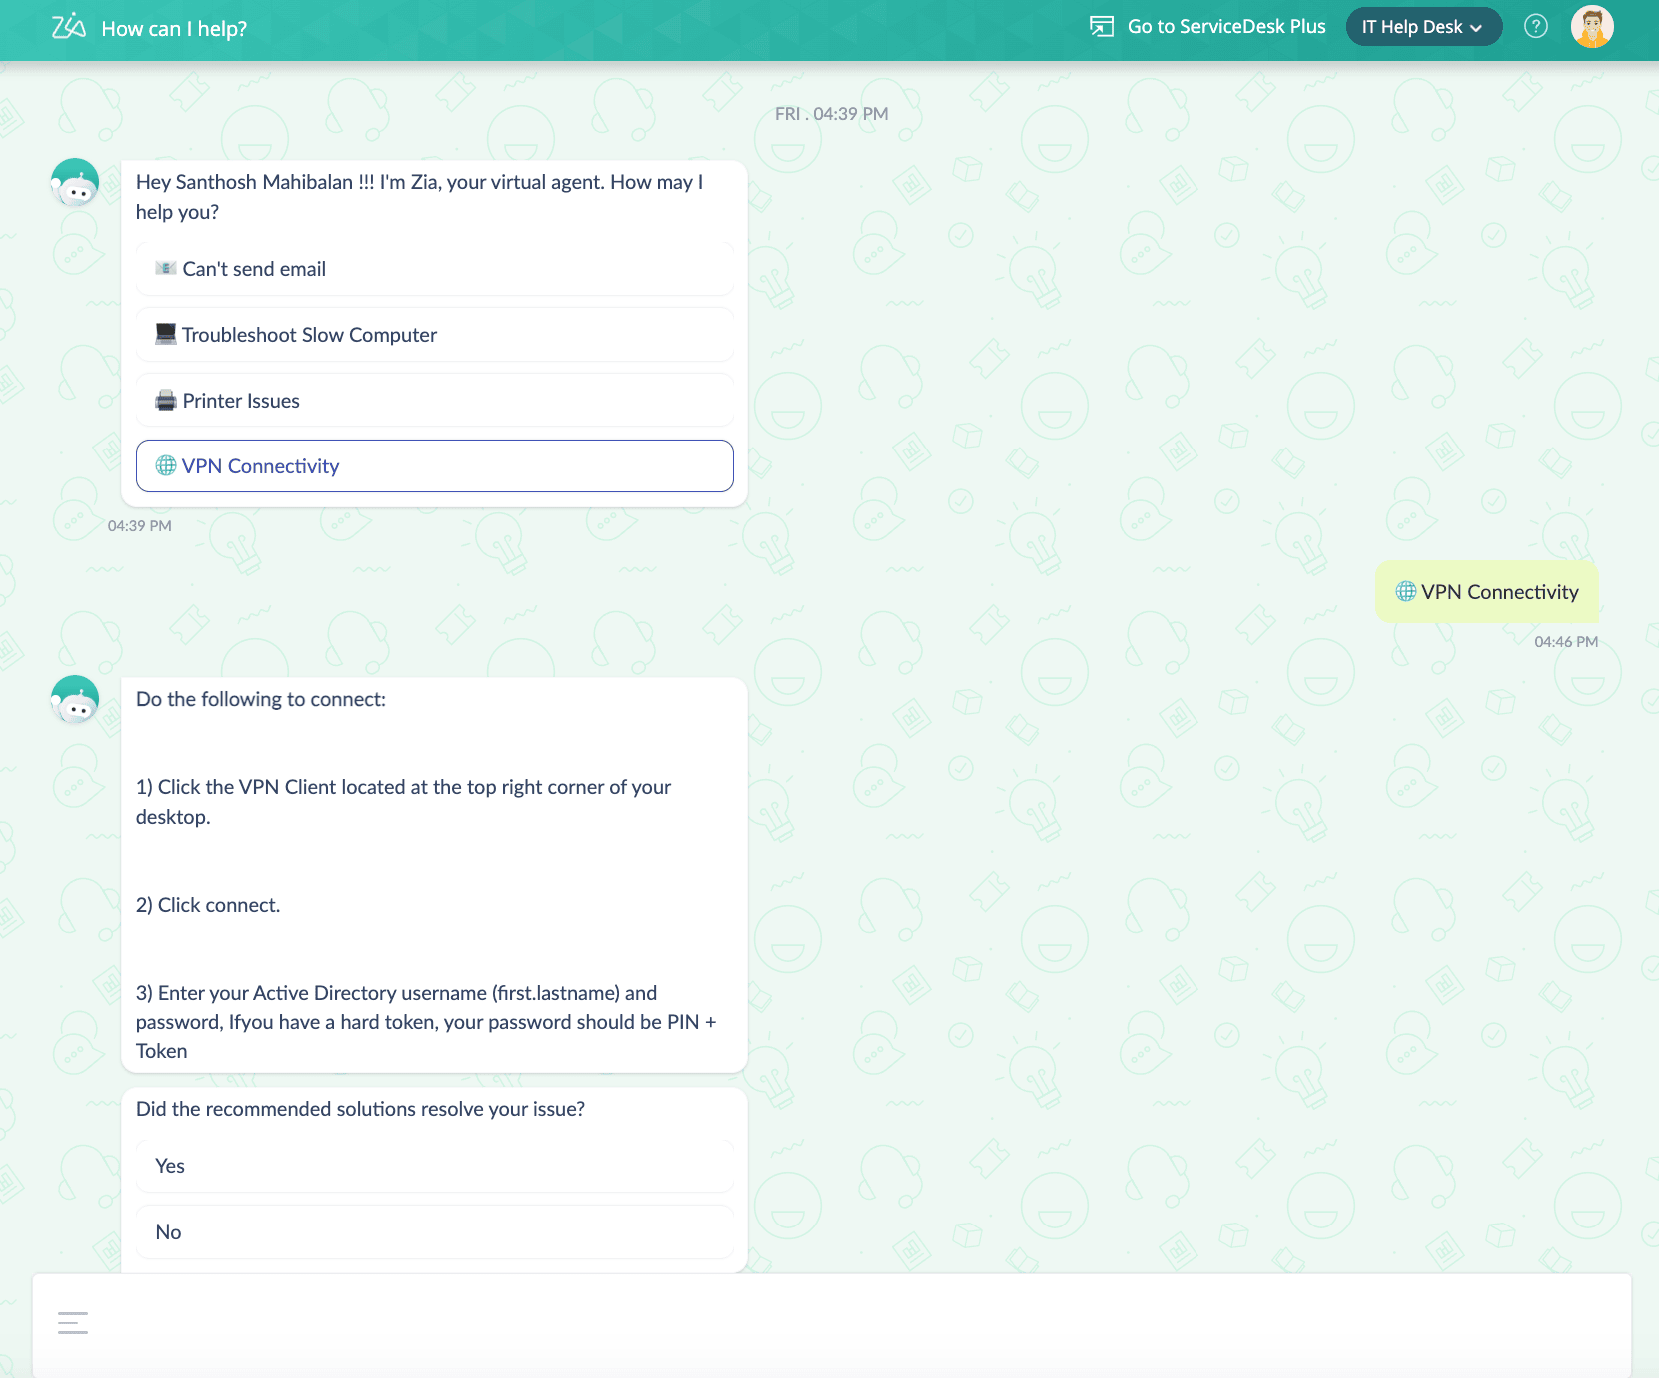Open the menu icon in the message input area
Screen dimensions: 1659x1378
click(x=72, y=1322)
